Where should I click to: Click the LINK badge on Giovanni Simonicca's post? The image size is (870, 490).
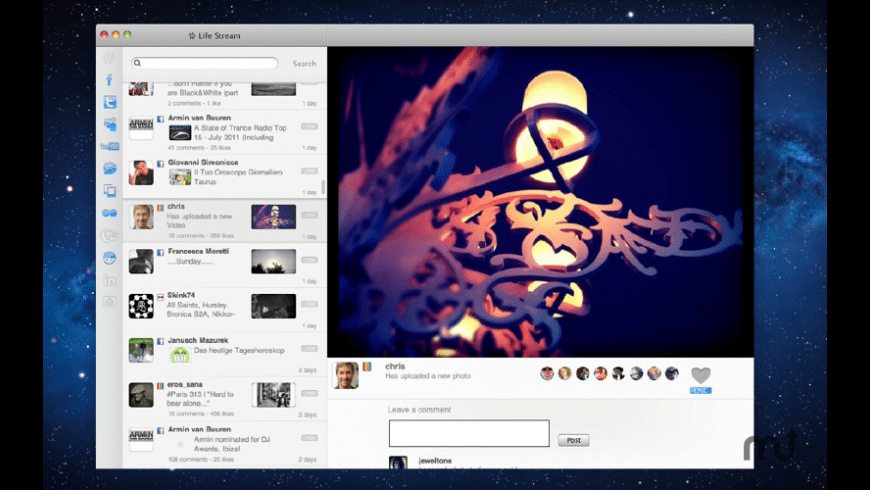pos(310,171)
